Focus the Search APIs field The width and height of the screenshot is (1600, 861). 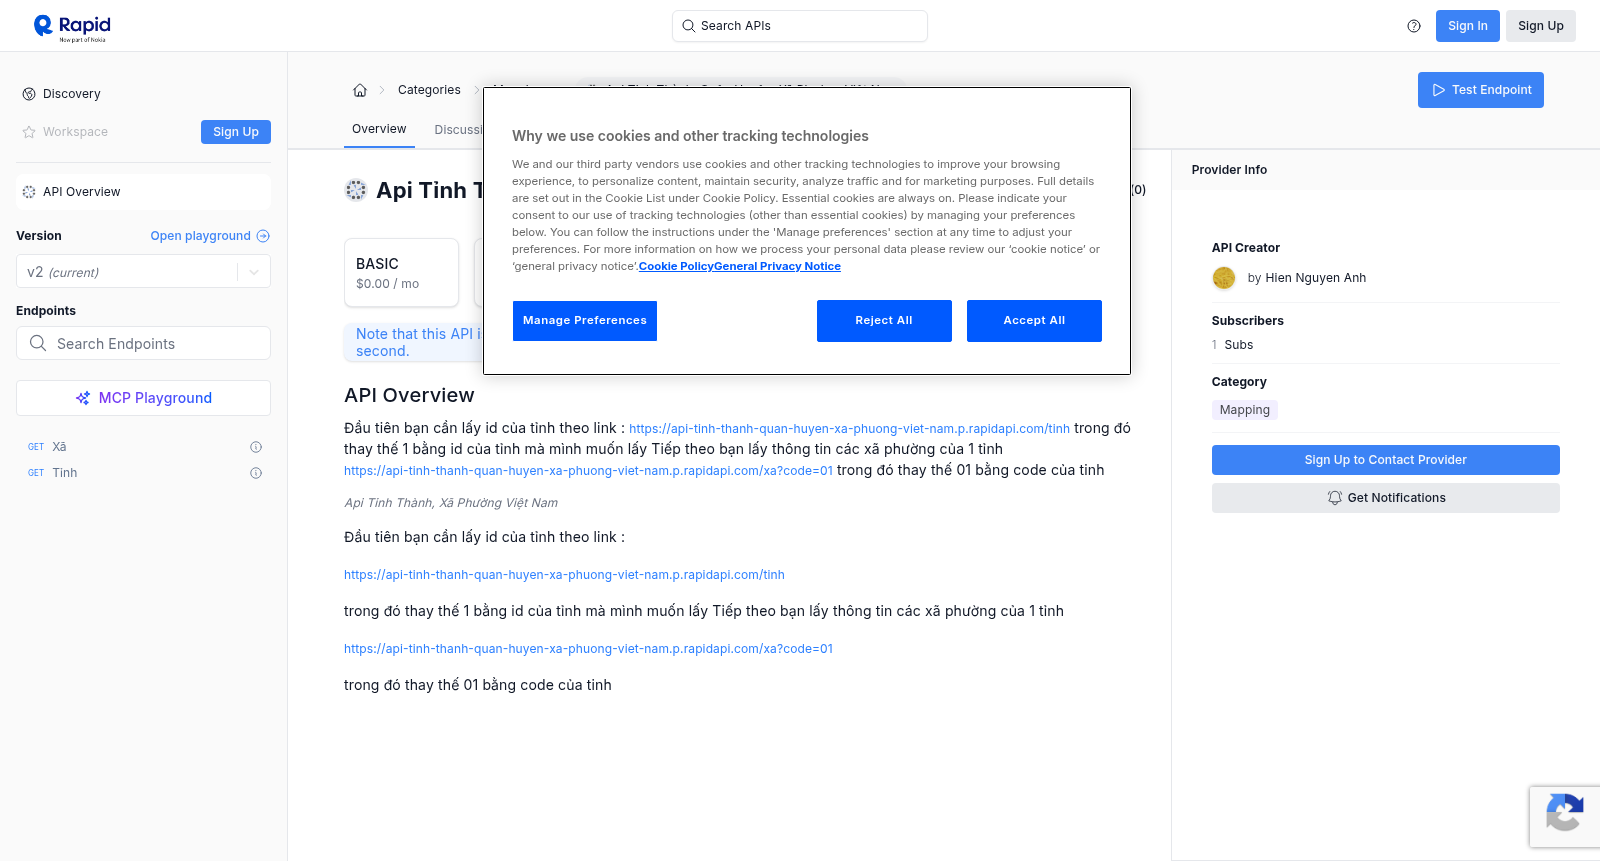click(x=799, y=26)
